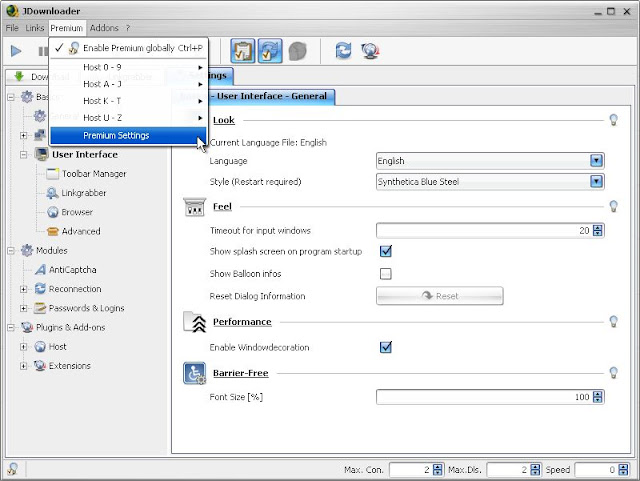Click the Feel section help lightbulb

tap(613, 206)
